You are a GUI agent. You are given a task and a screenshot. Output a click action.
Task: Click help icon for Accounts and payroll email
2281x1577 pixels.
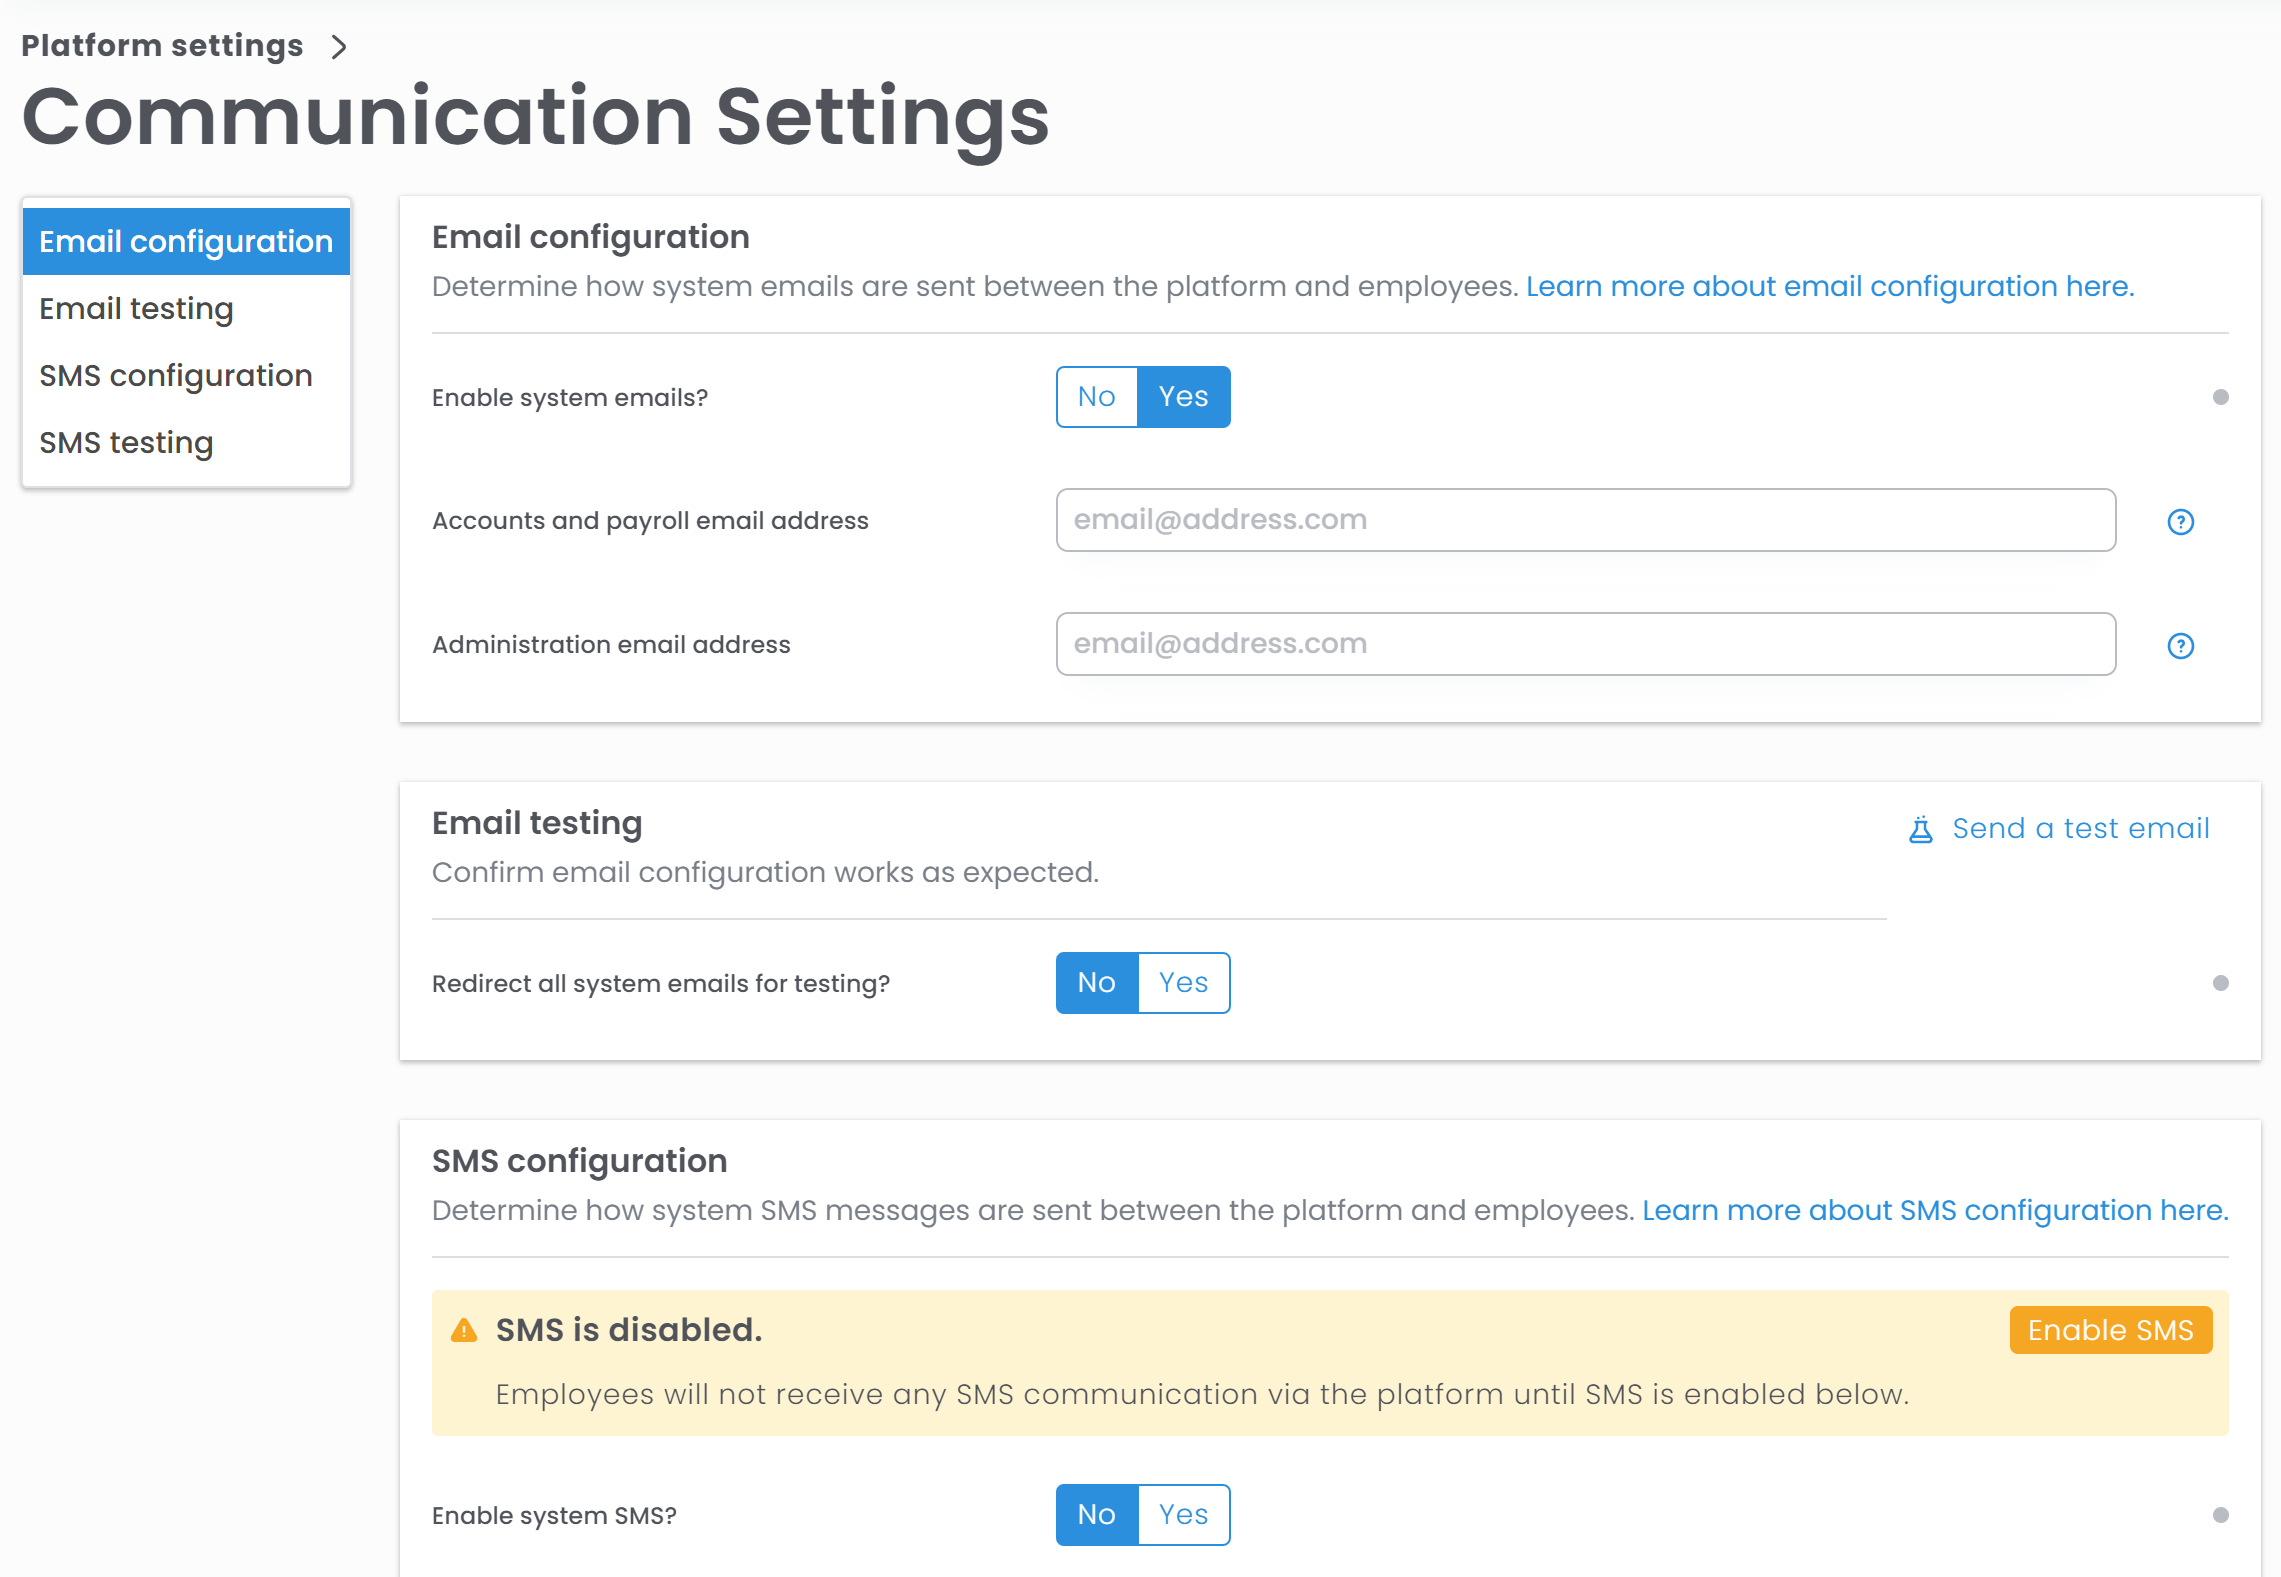(x=2180, y=522)
